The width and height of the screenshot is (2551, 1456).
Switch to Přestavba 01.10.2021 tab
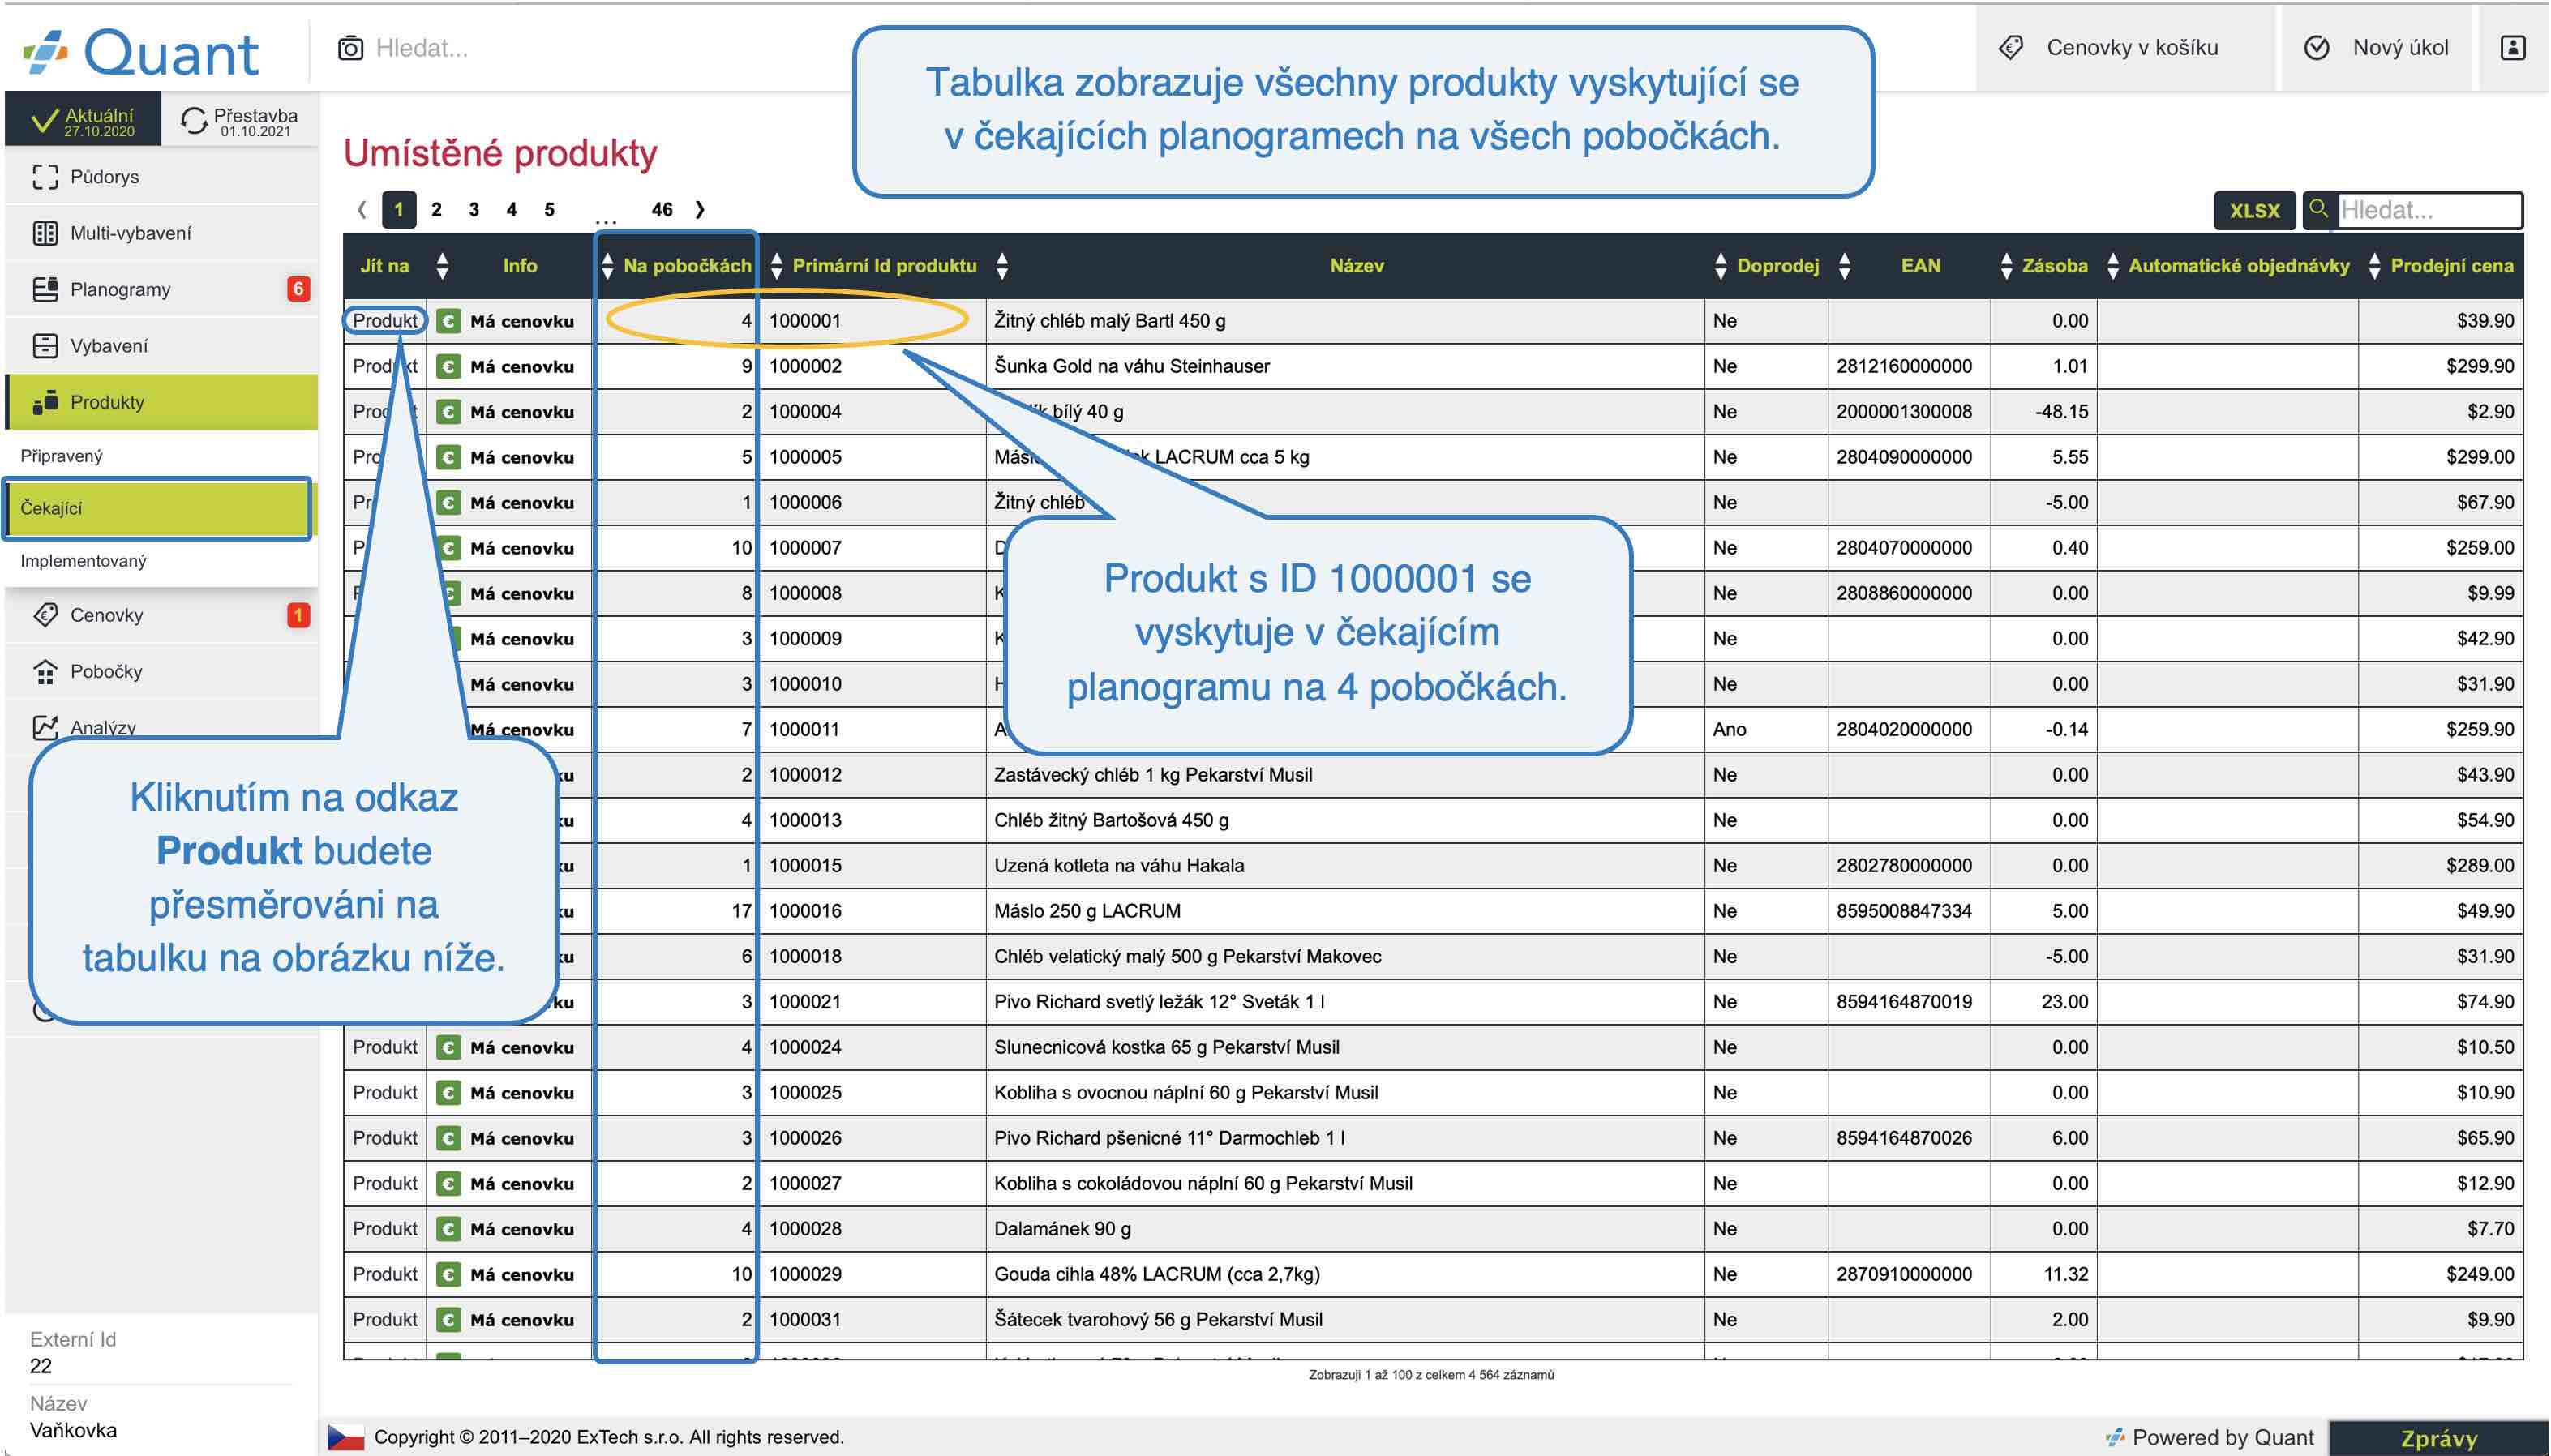coord(240,120)
